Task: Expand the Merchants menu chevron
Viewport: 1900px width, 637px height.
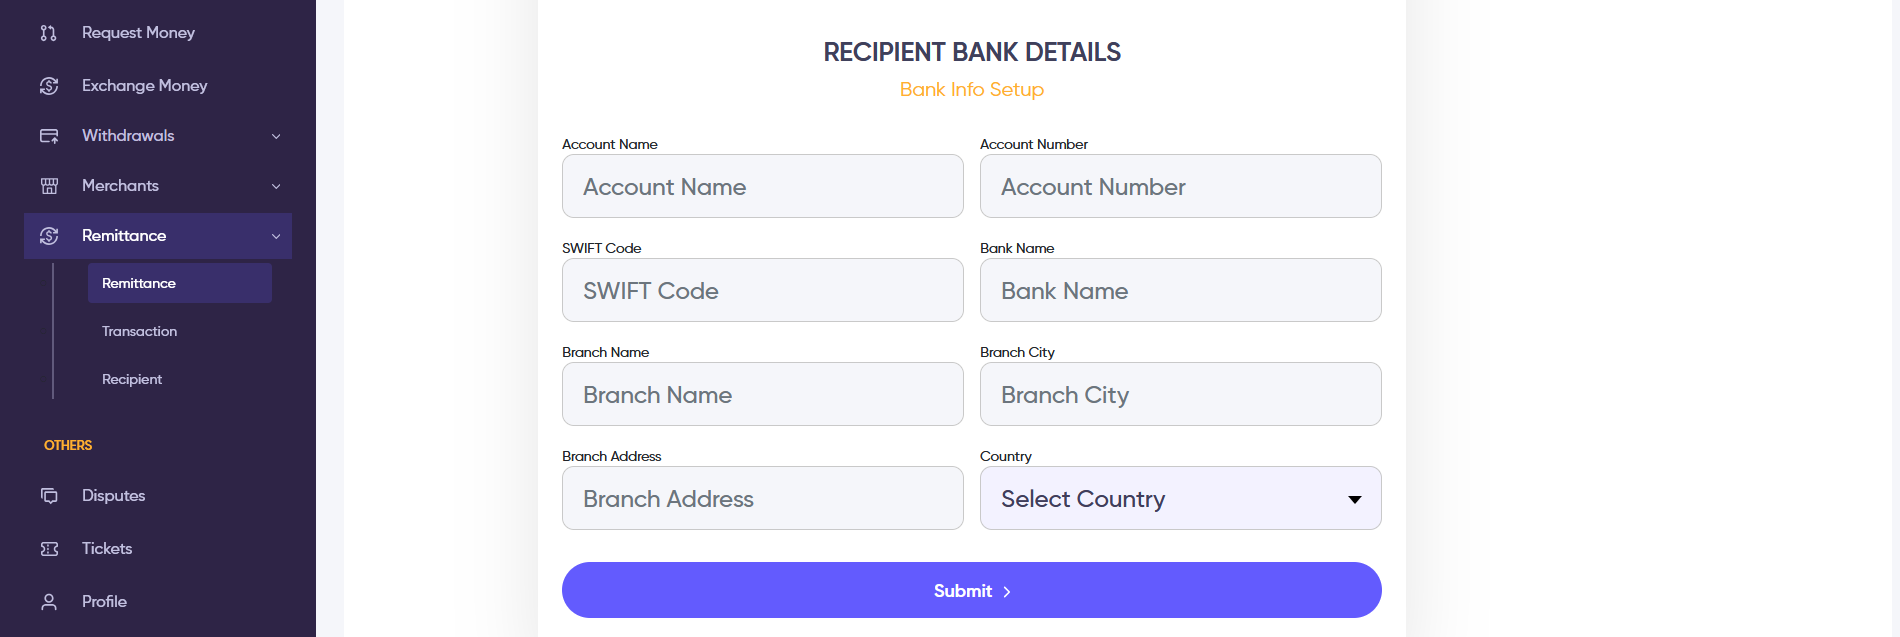Action: [276, 186]
